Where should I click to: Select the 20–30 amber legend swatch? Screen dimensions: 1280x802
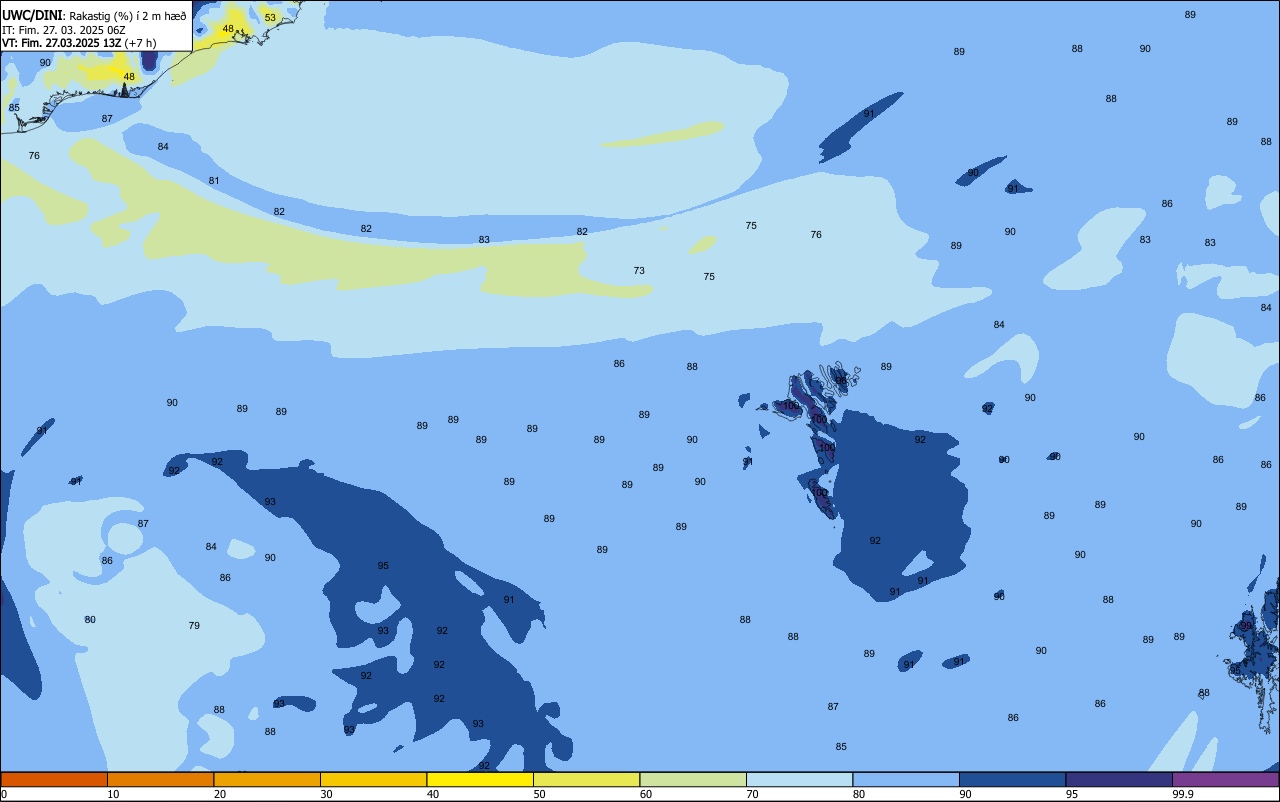pyautogui.click(x=267, y=779)
